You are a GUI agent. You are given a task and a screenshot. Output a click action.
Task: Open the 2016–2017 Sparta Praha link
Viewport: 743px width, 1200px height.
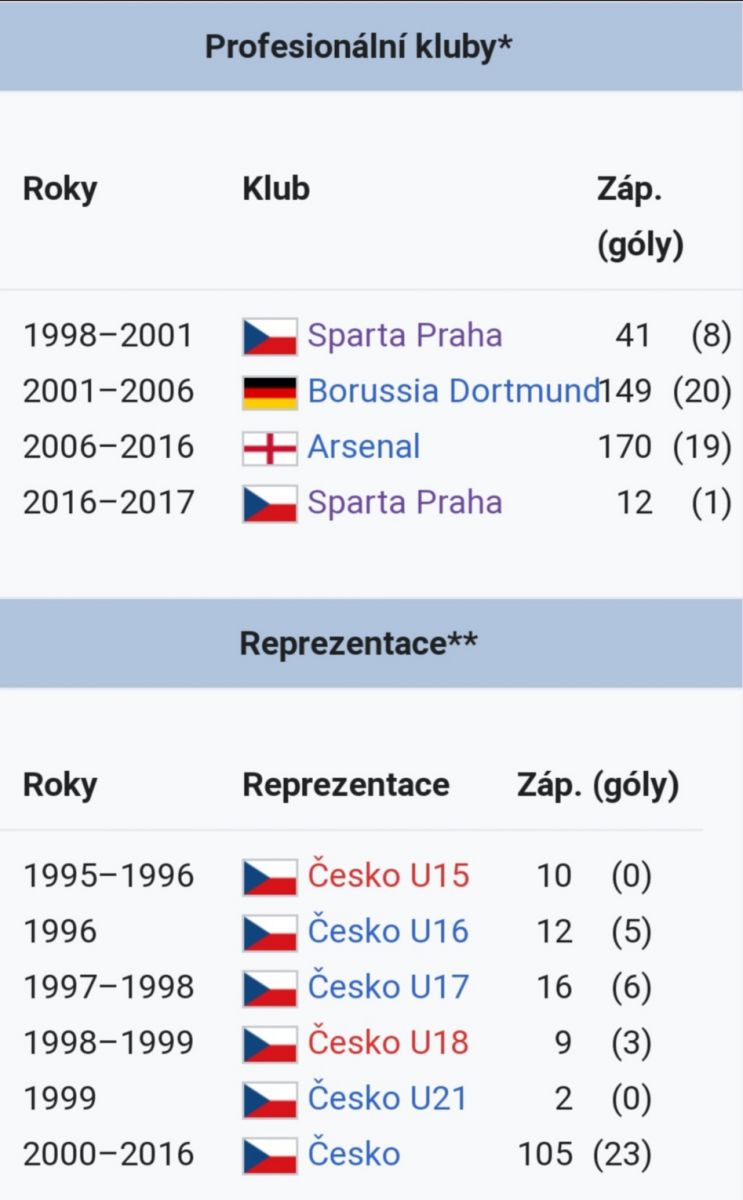tap(405, 502)
